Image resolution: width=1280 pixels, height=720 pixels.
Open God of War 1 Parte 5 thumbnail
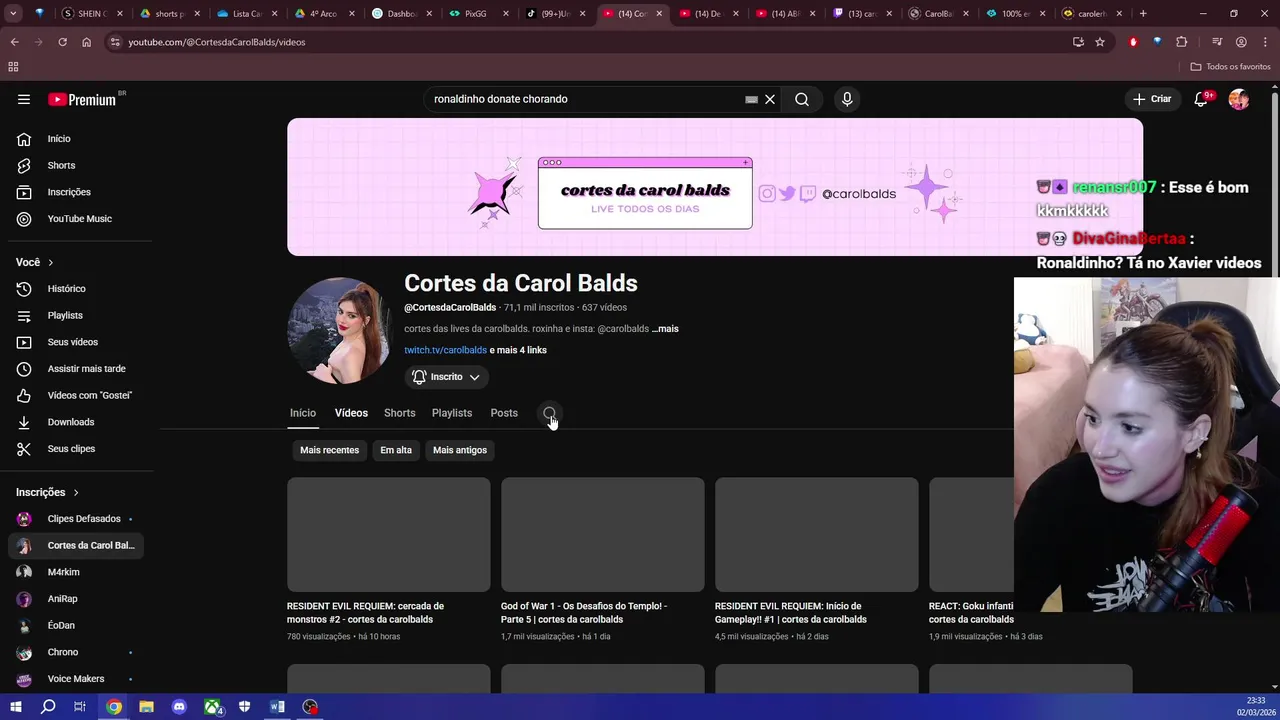point(603,535)
